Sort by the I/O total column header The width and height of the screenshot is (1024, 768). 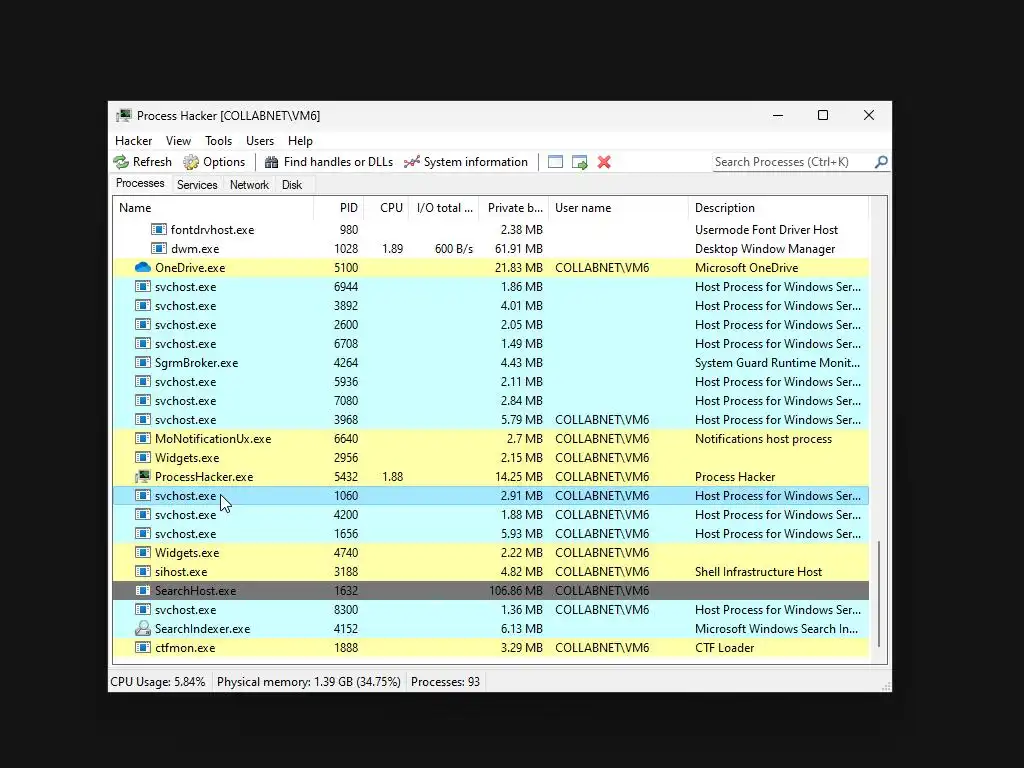tap(444, 208)
